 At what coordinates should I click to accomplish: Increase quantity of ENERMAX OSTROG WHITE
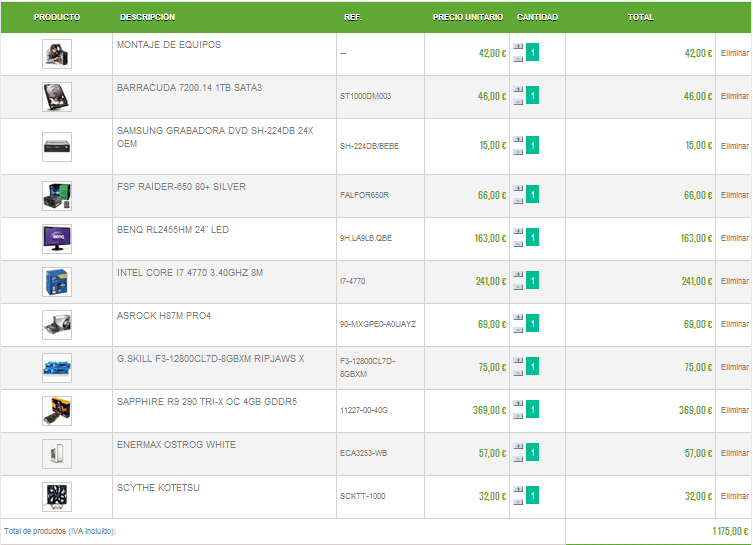pos(518,447)
